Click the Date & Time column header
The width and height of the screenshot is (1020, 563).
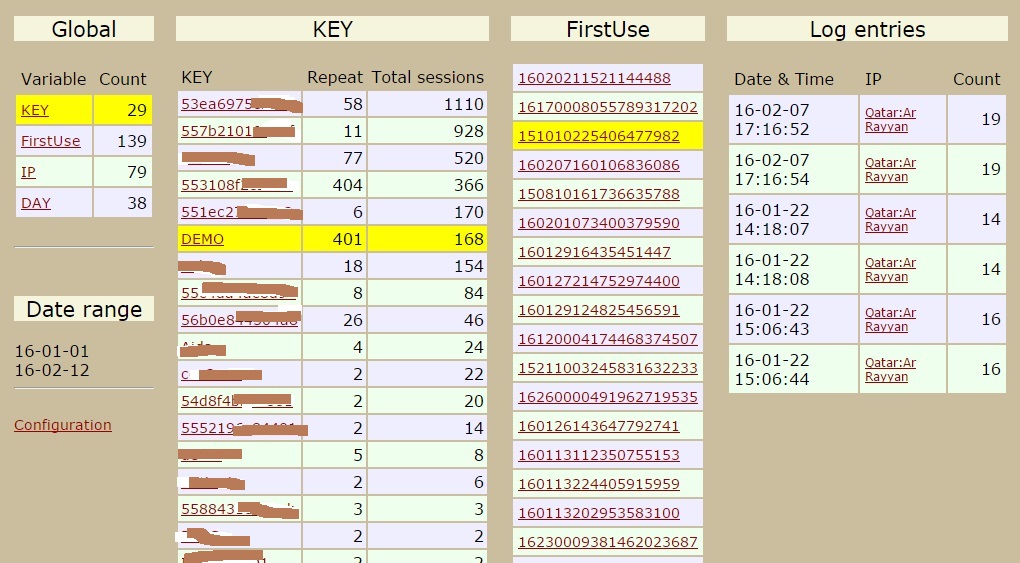(x=783, y=79)
